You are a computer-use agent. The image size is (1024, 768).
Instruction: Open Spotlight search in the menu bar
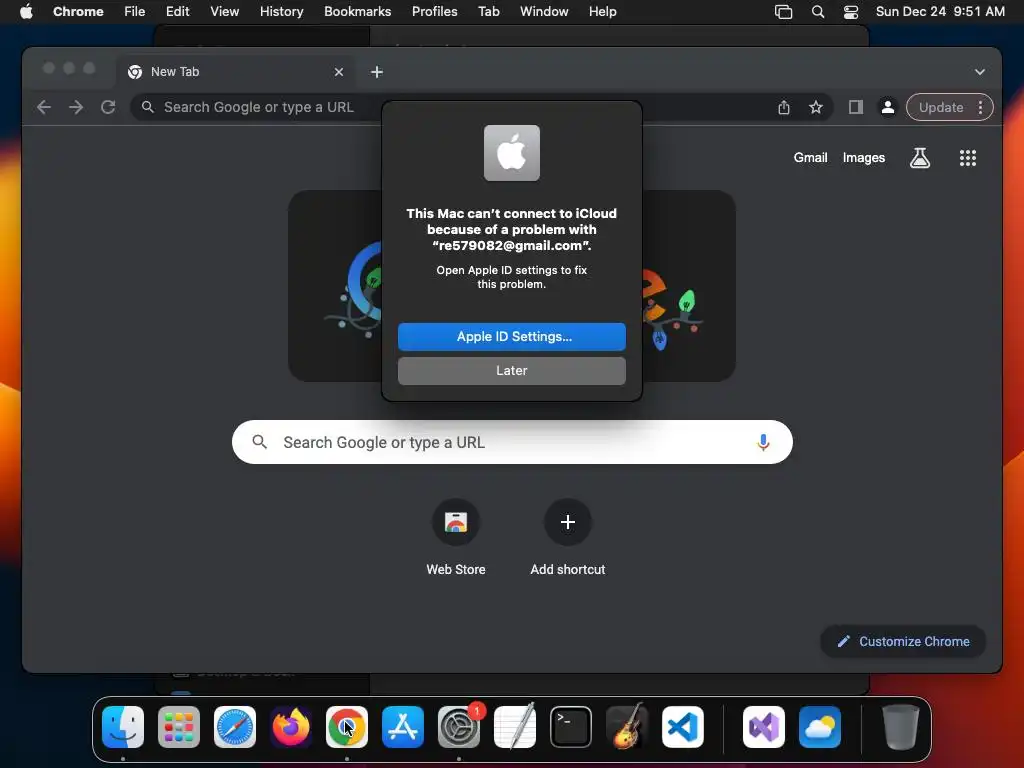pyautogui.click(x=818, y=11)
